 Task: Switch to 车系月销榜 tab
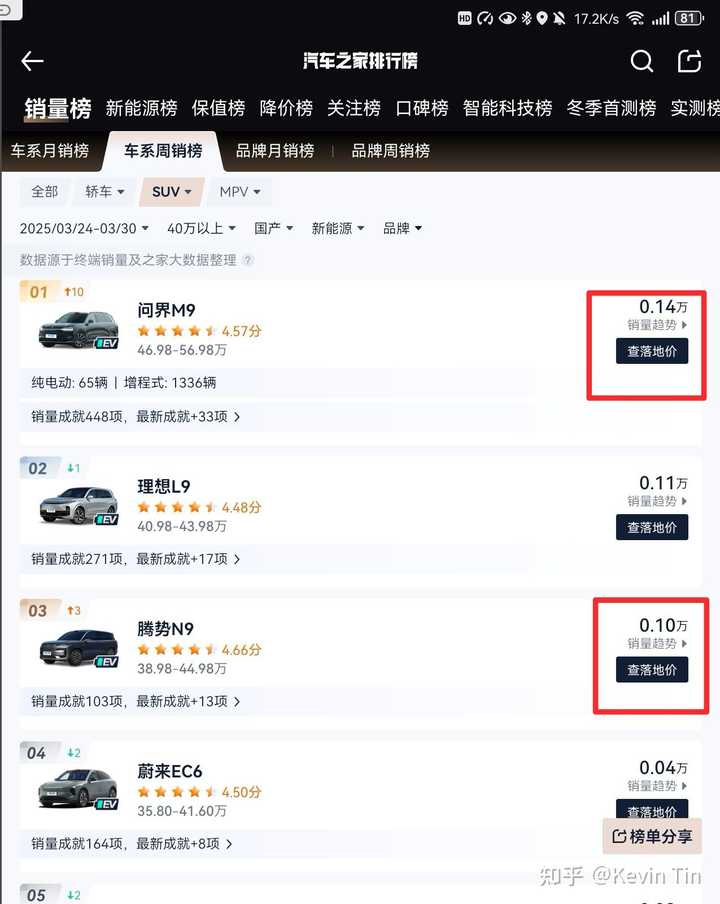tap(50, 151)
